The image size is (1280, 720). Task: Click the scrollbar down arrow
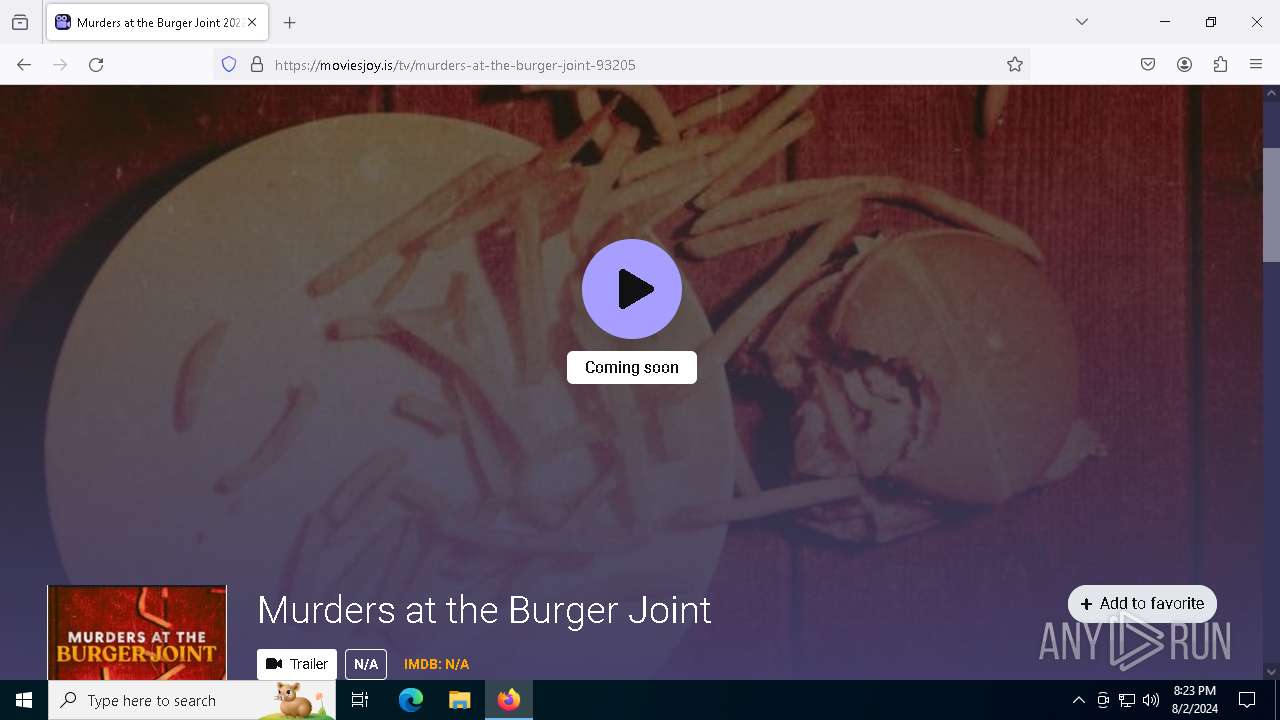tap(1272, 671)
